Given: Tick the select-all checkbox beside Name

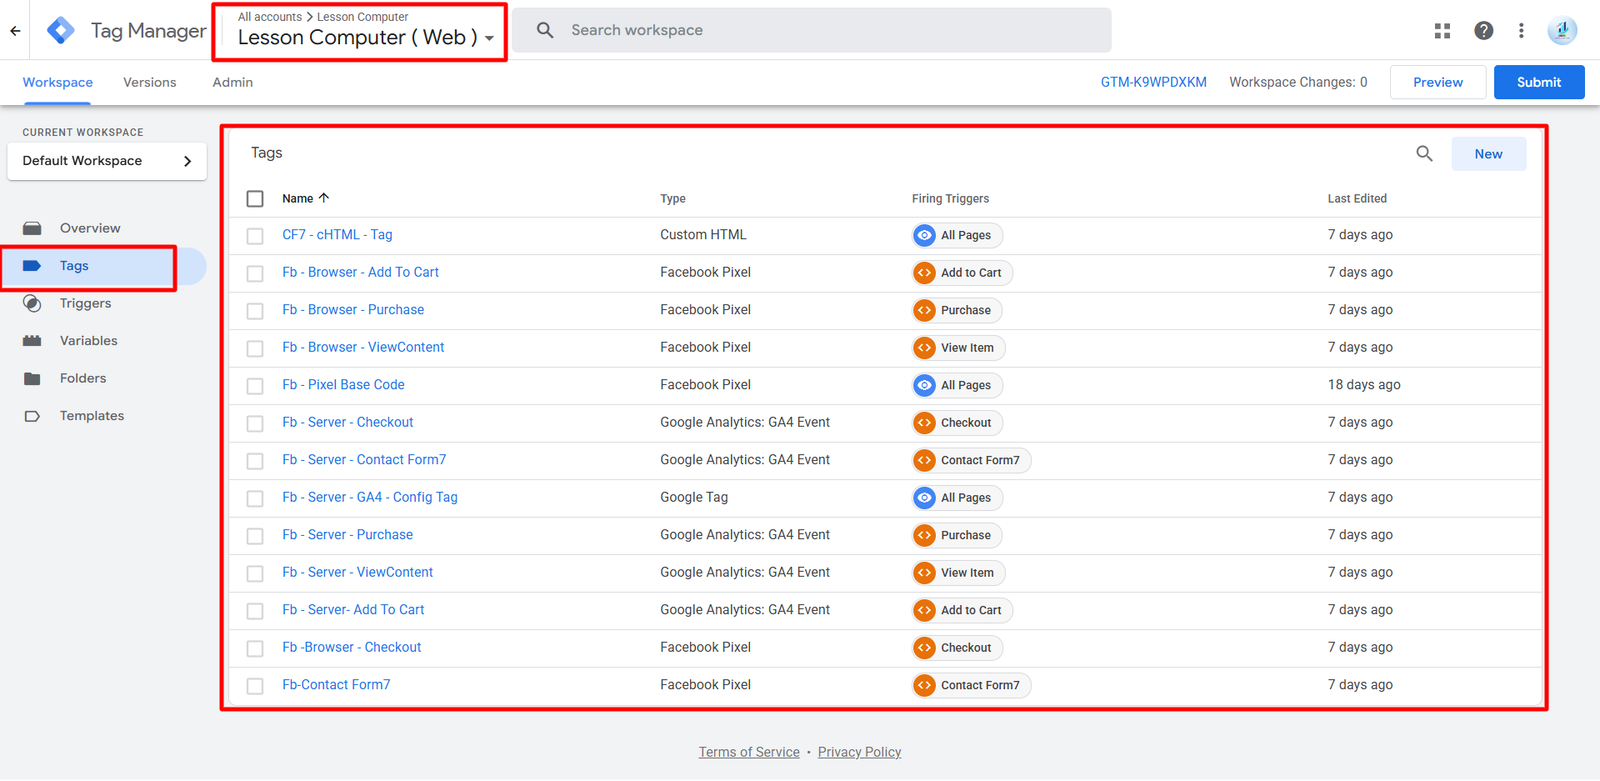Looking at the screenshot, I should coord(255,199).
